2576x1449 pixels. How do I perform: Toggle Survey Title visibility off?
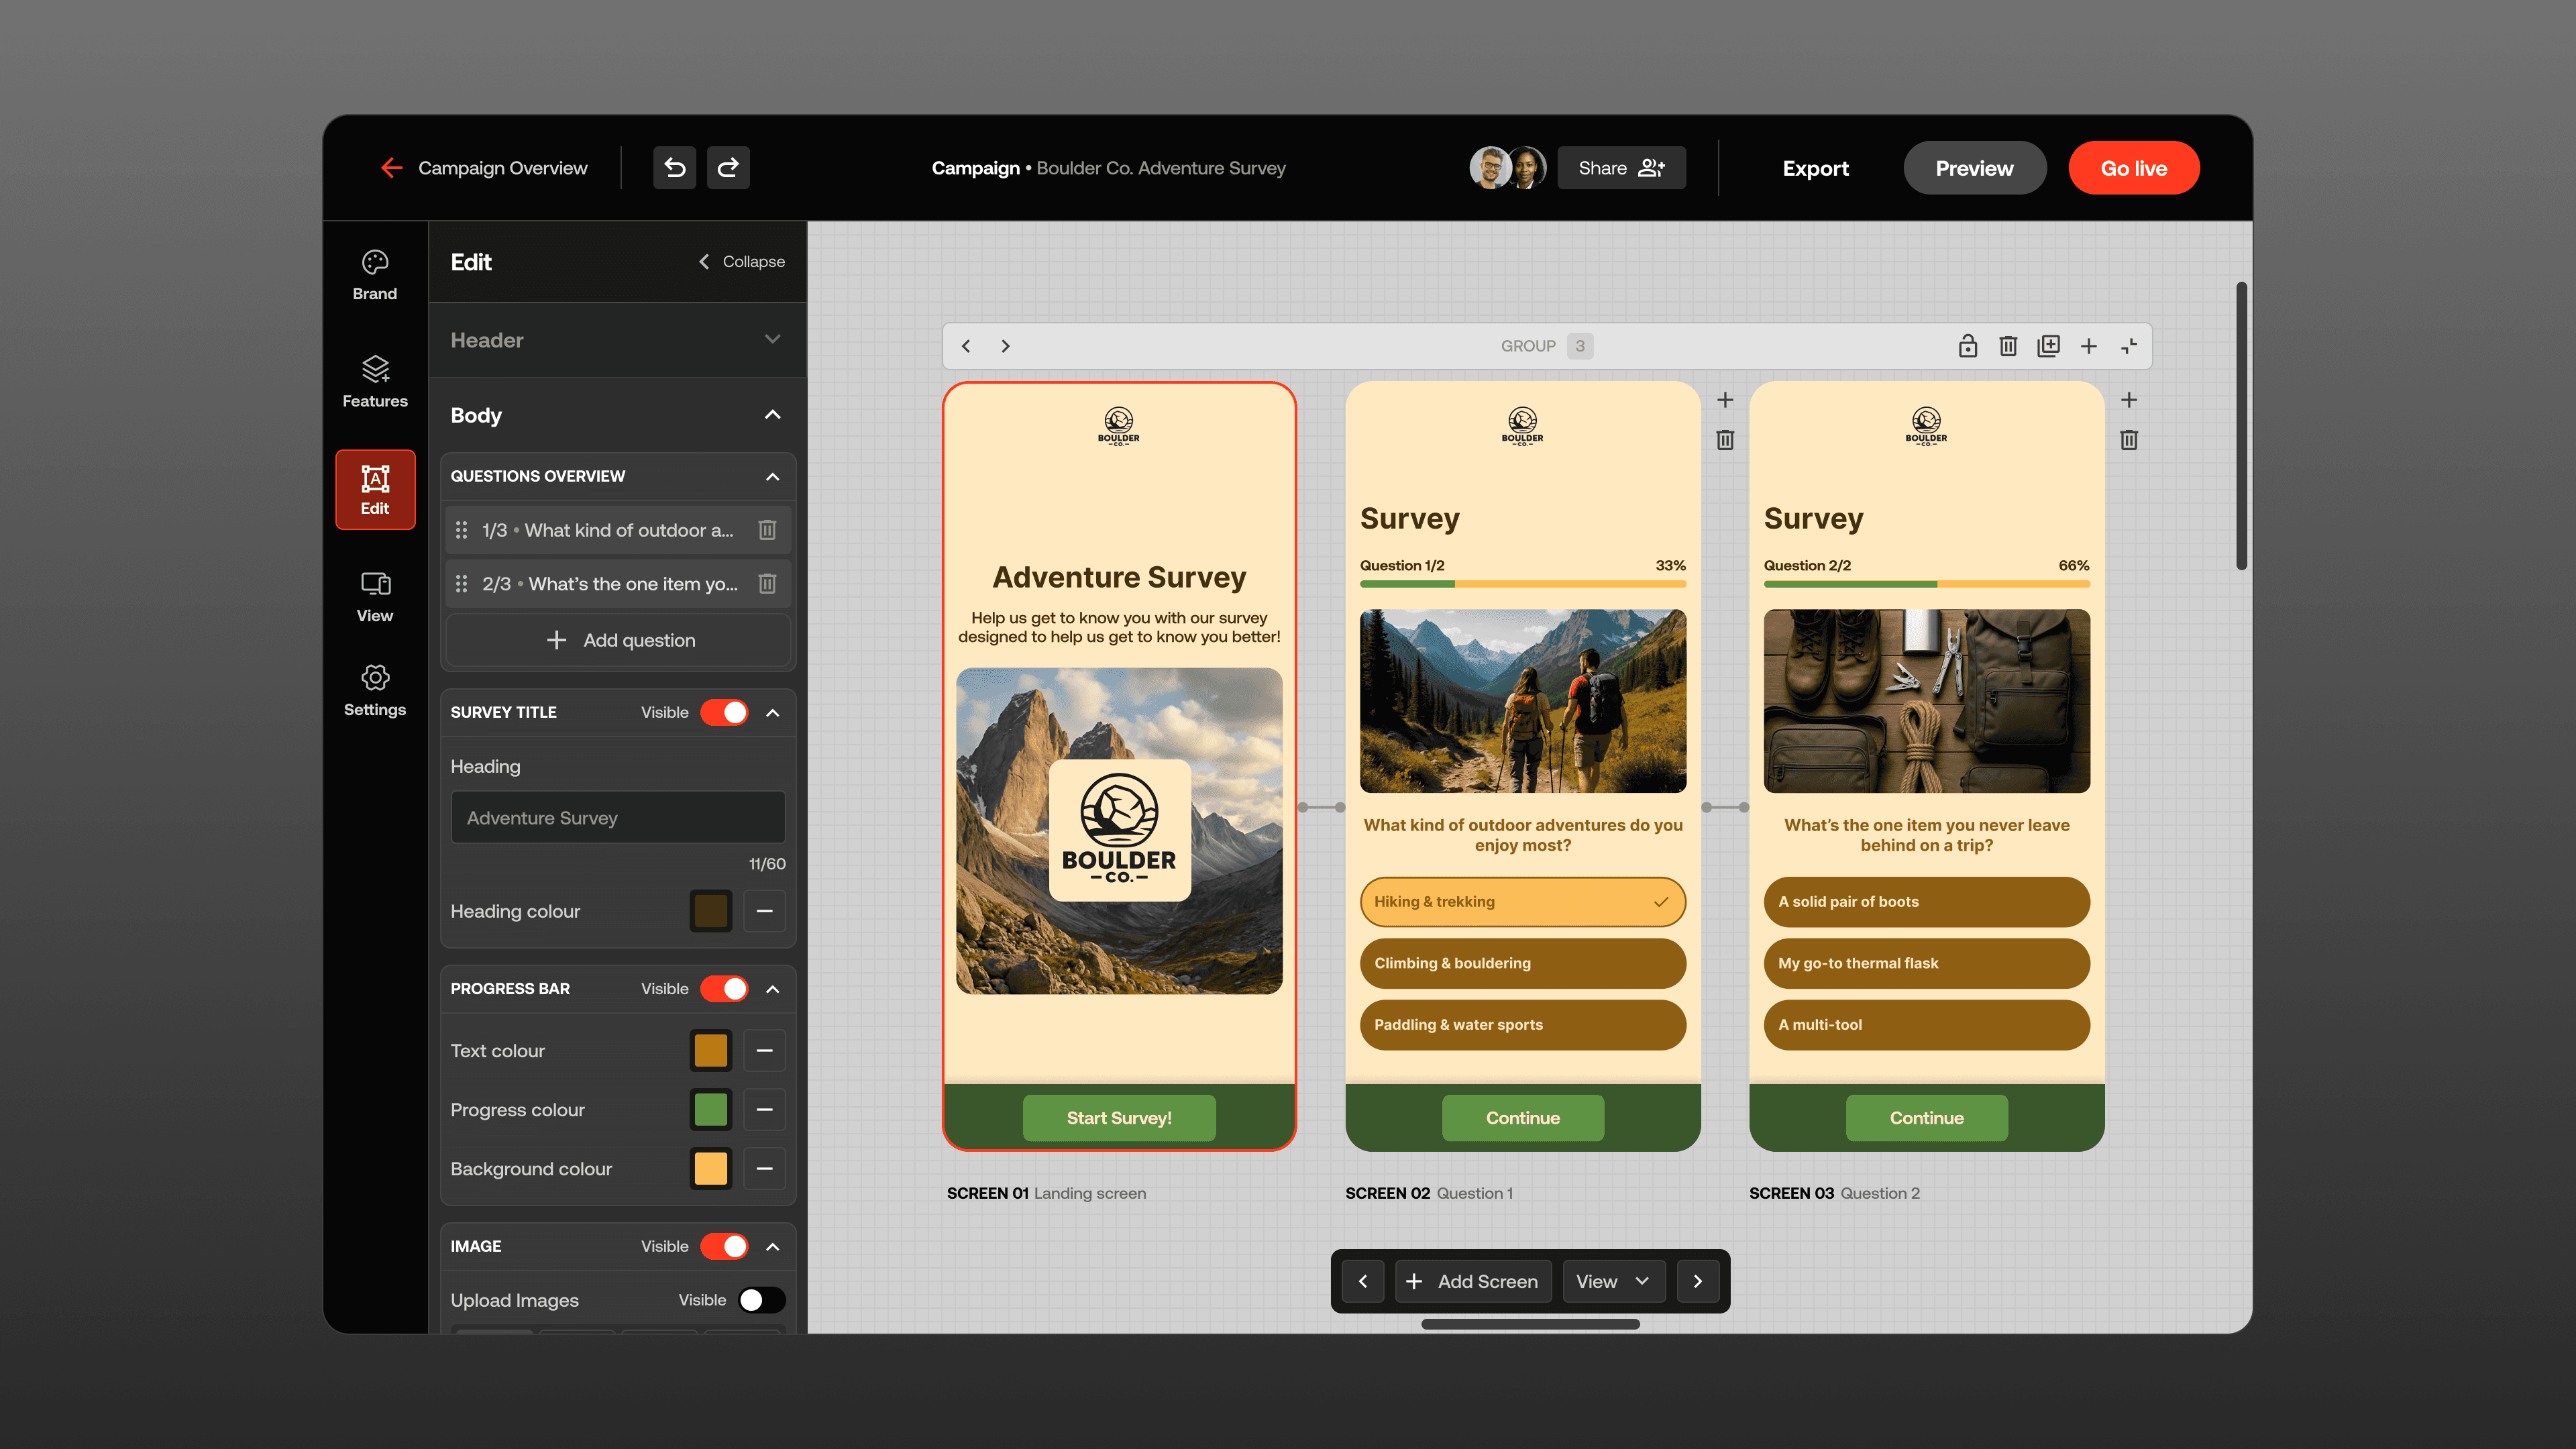[724, 712]
